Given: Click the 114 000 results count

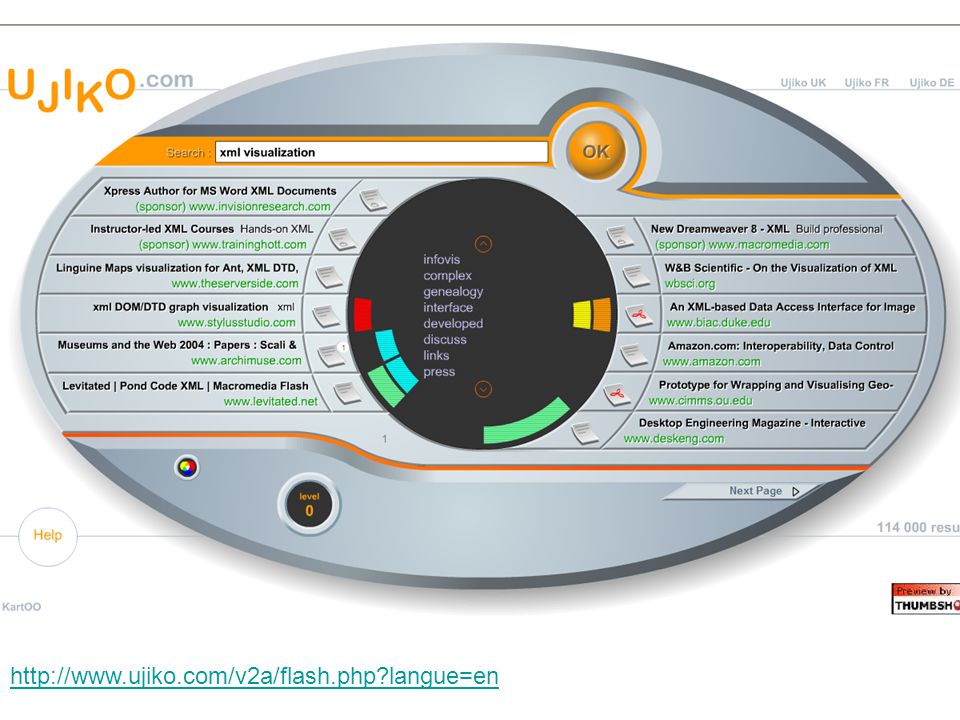Looking at the screenshot, I should tap(918, 527).
